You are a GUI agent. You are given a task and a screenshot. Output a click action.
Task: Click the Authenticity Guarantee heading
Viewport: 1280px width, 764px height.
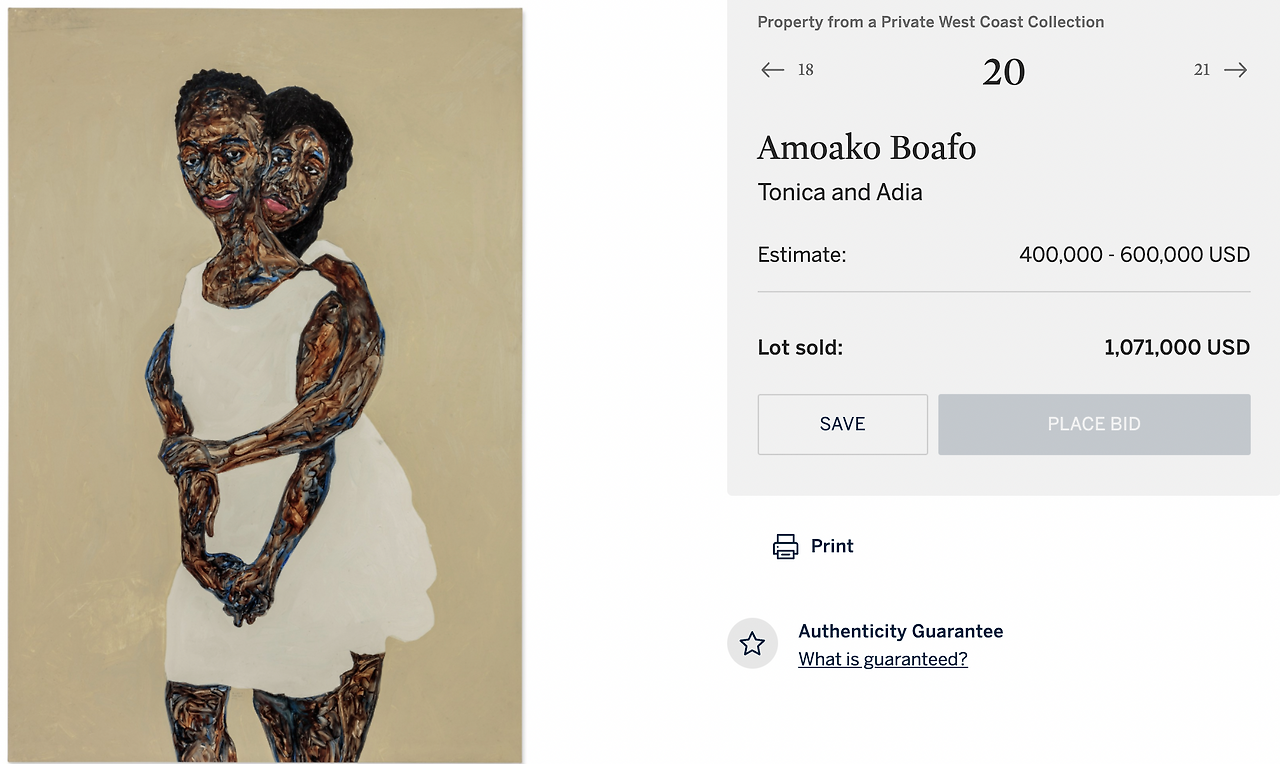pyautogui.click(x=900, y=631)
